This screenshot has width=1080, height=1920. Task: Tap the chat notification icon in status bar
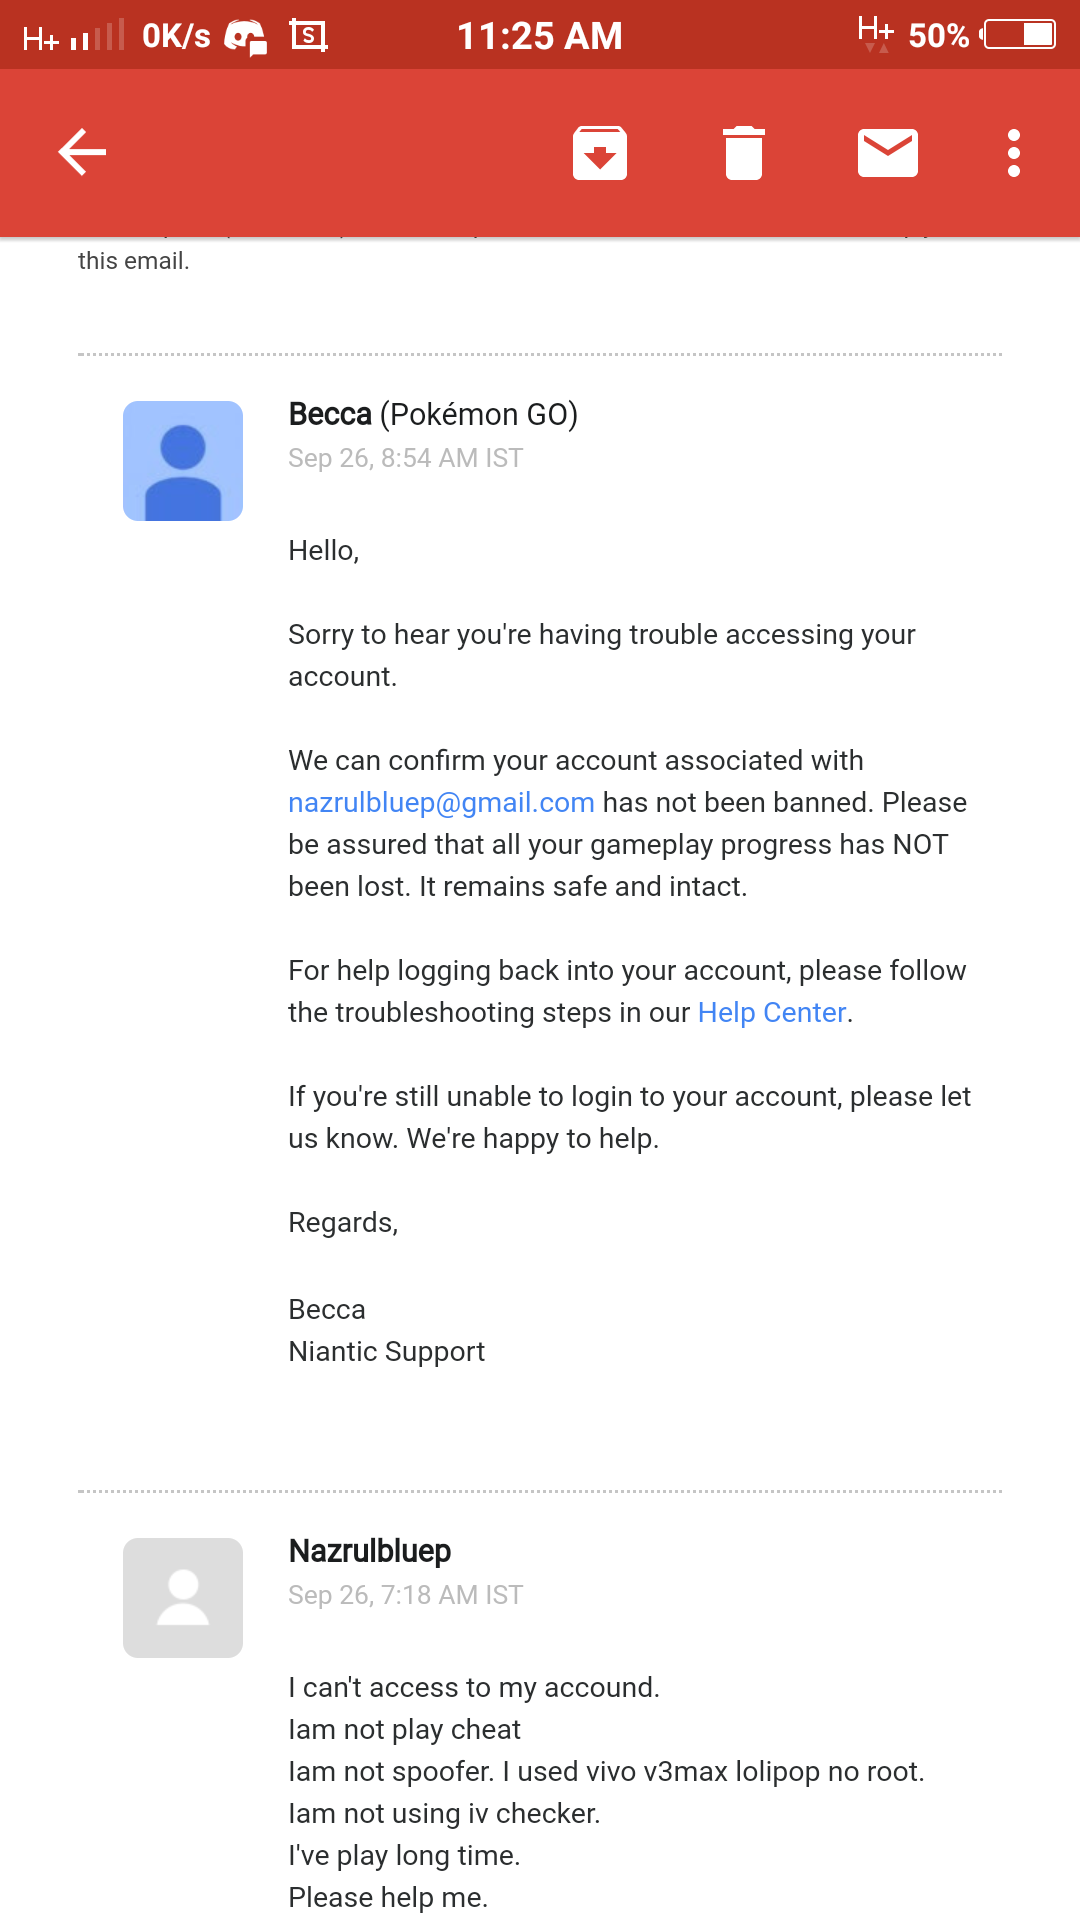click(x=246, y=37)
